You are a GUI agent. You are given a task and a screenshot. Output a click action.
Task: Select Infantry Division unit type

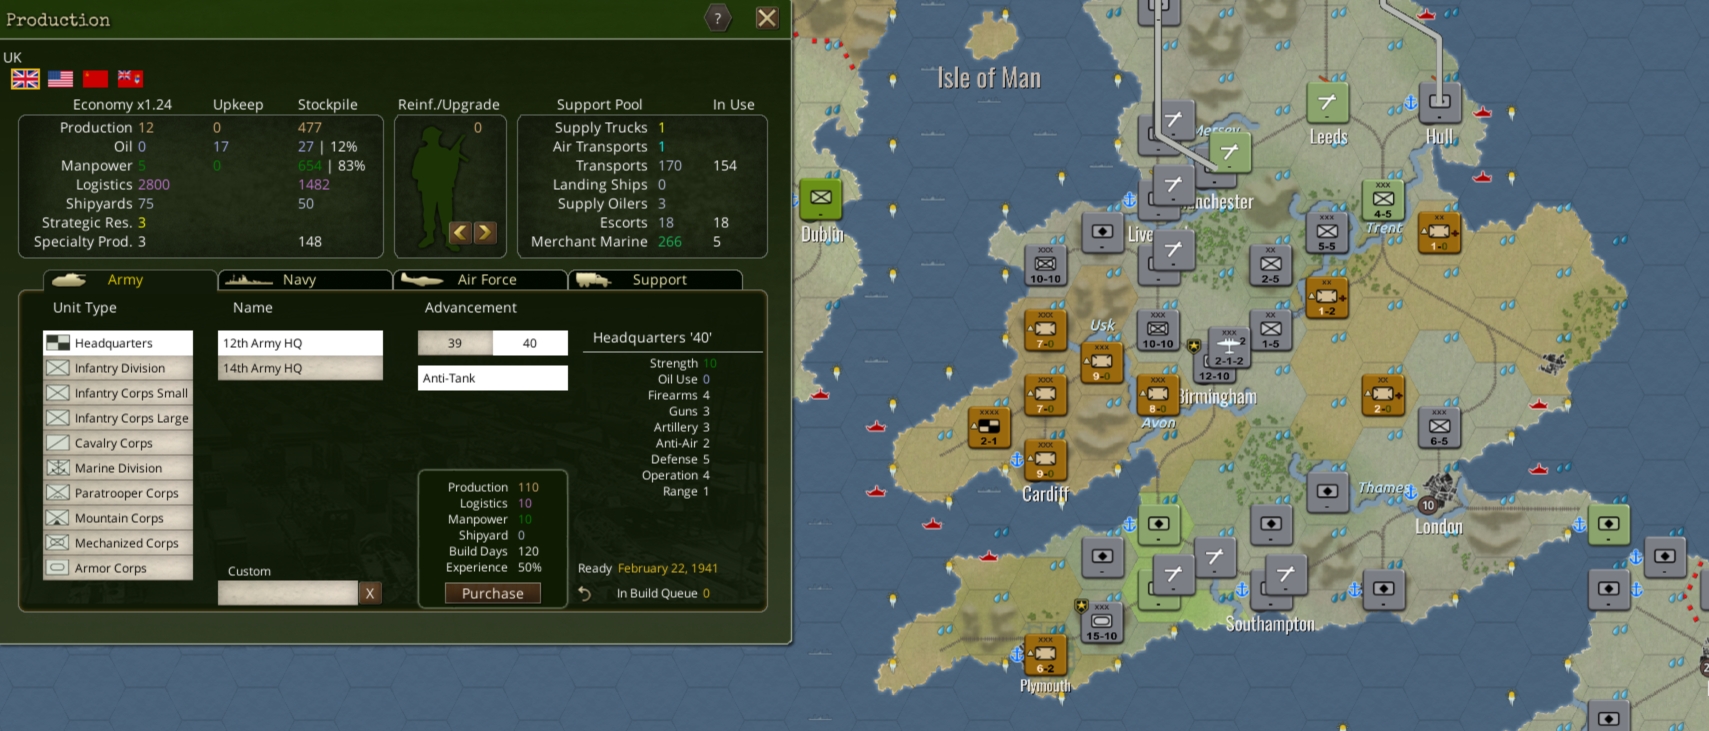pyautogui.click(x=118, y=368)
